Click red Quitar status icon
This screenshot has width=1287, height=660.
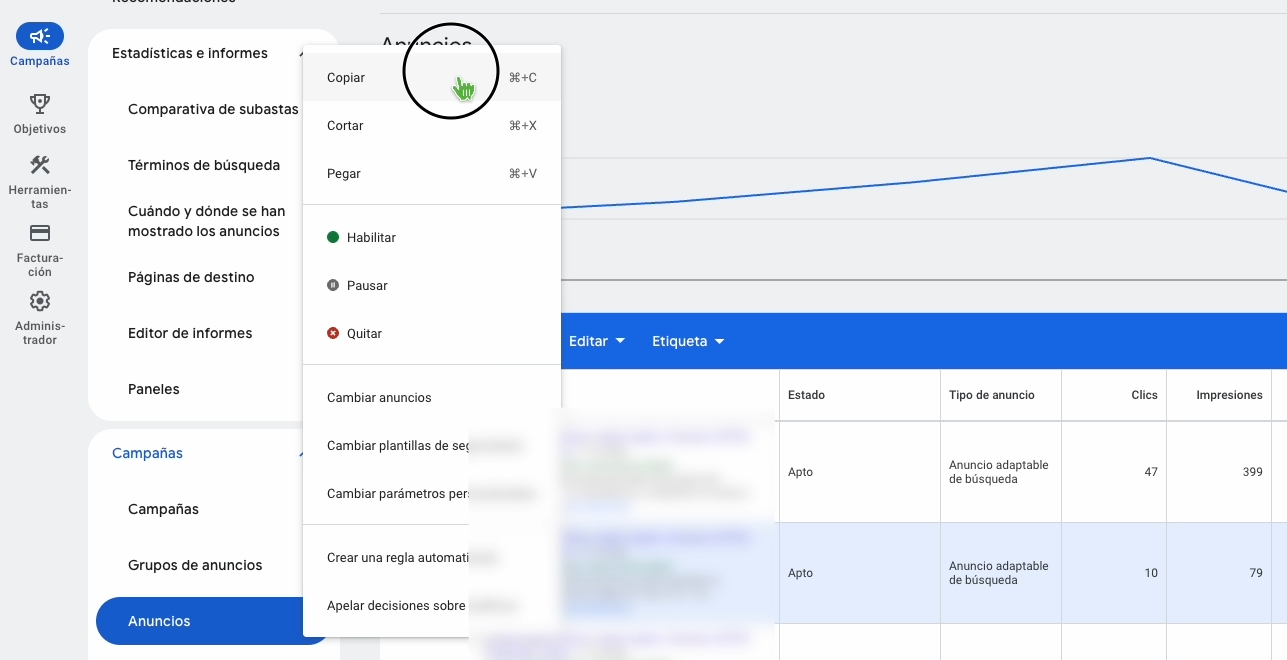[x=333, y=333]
